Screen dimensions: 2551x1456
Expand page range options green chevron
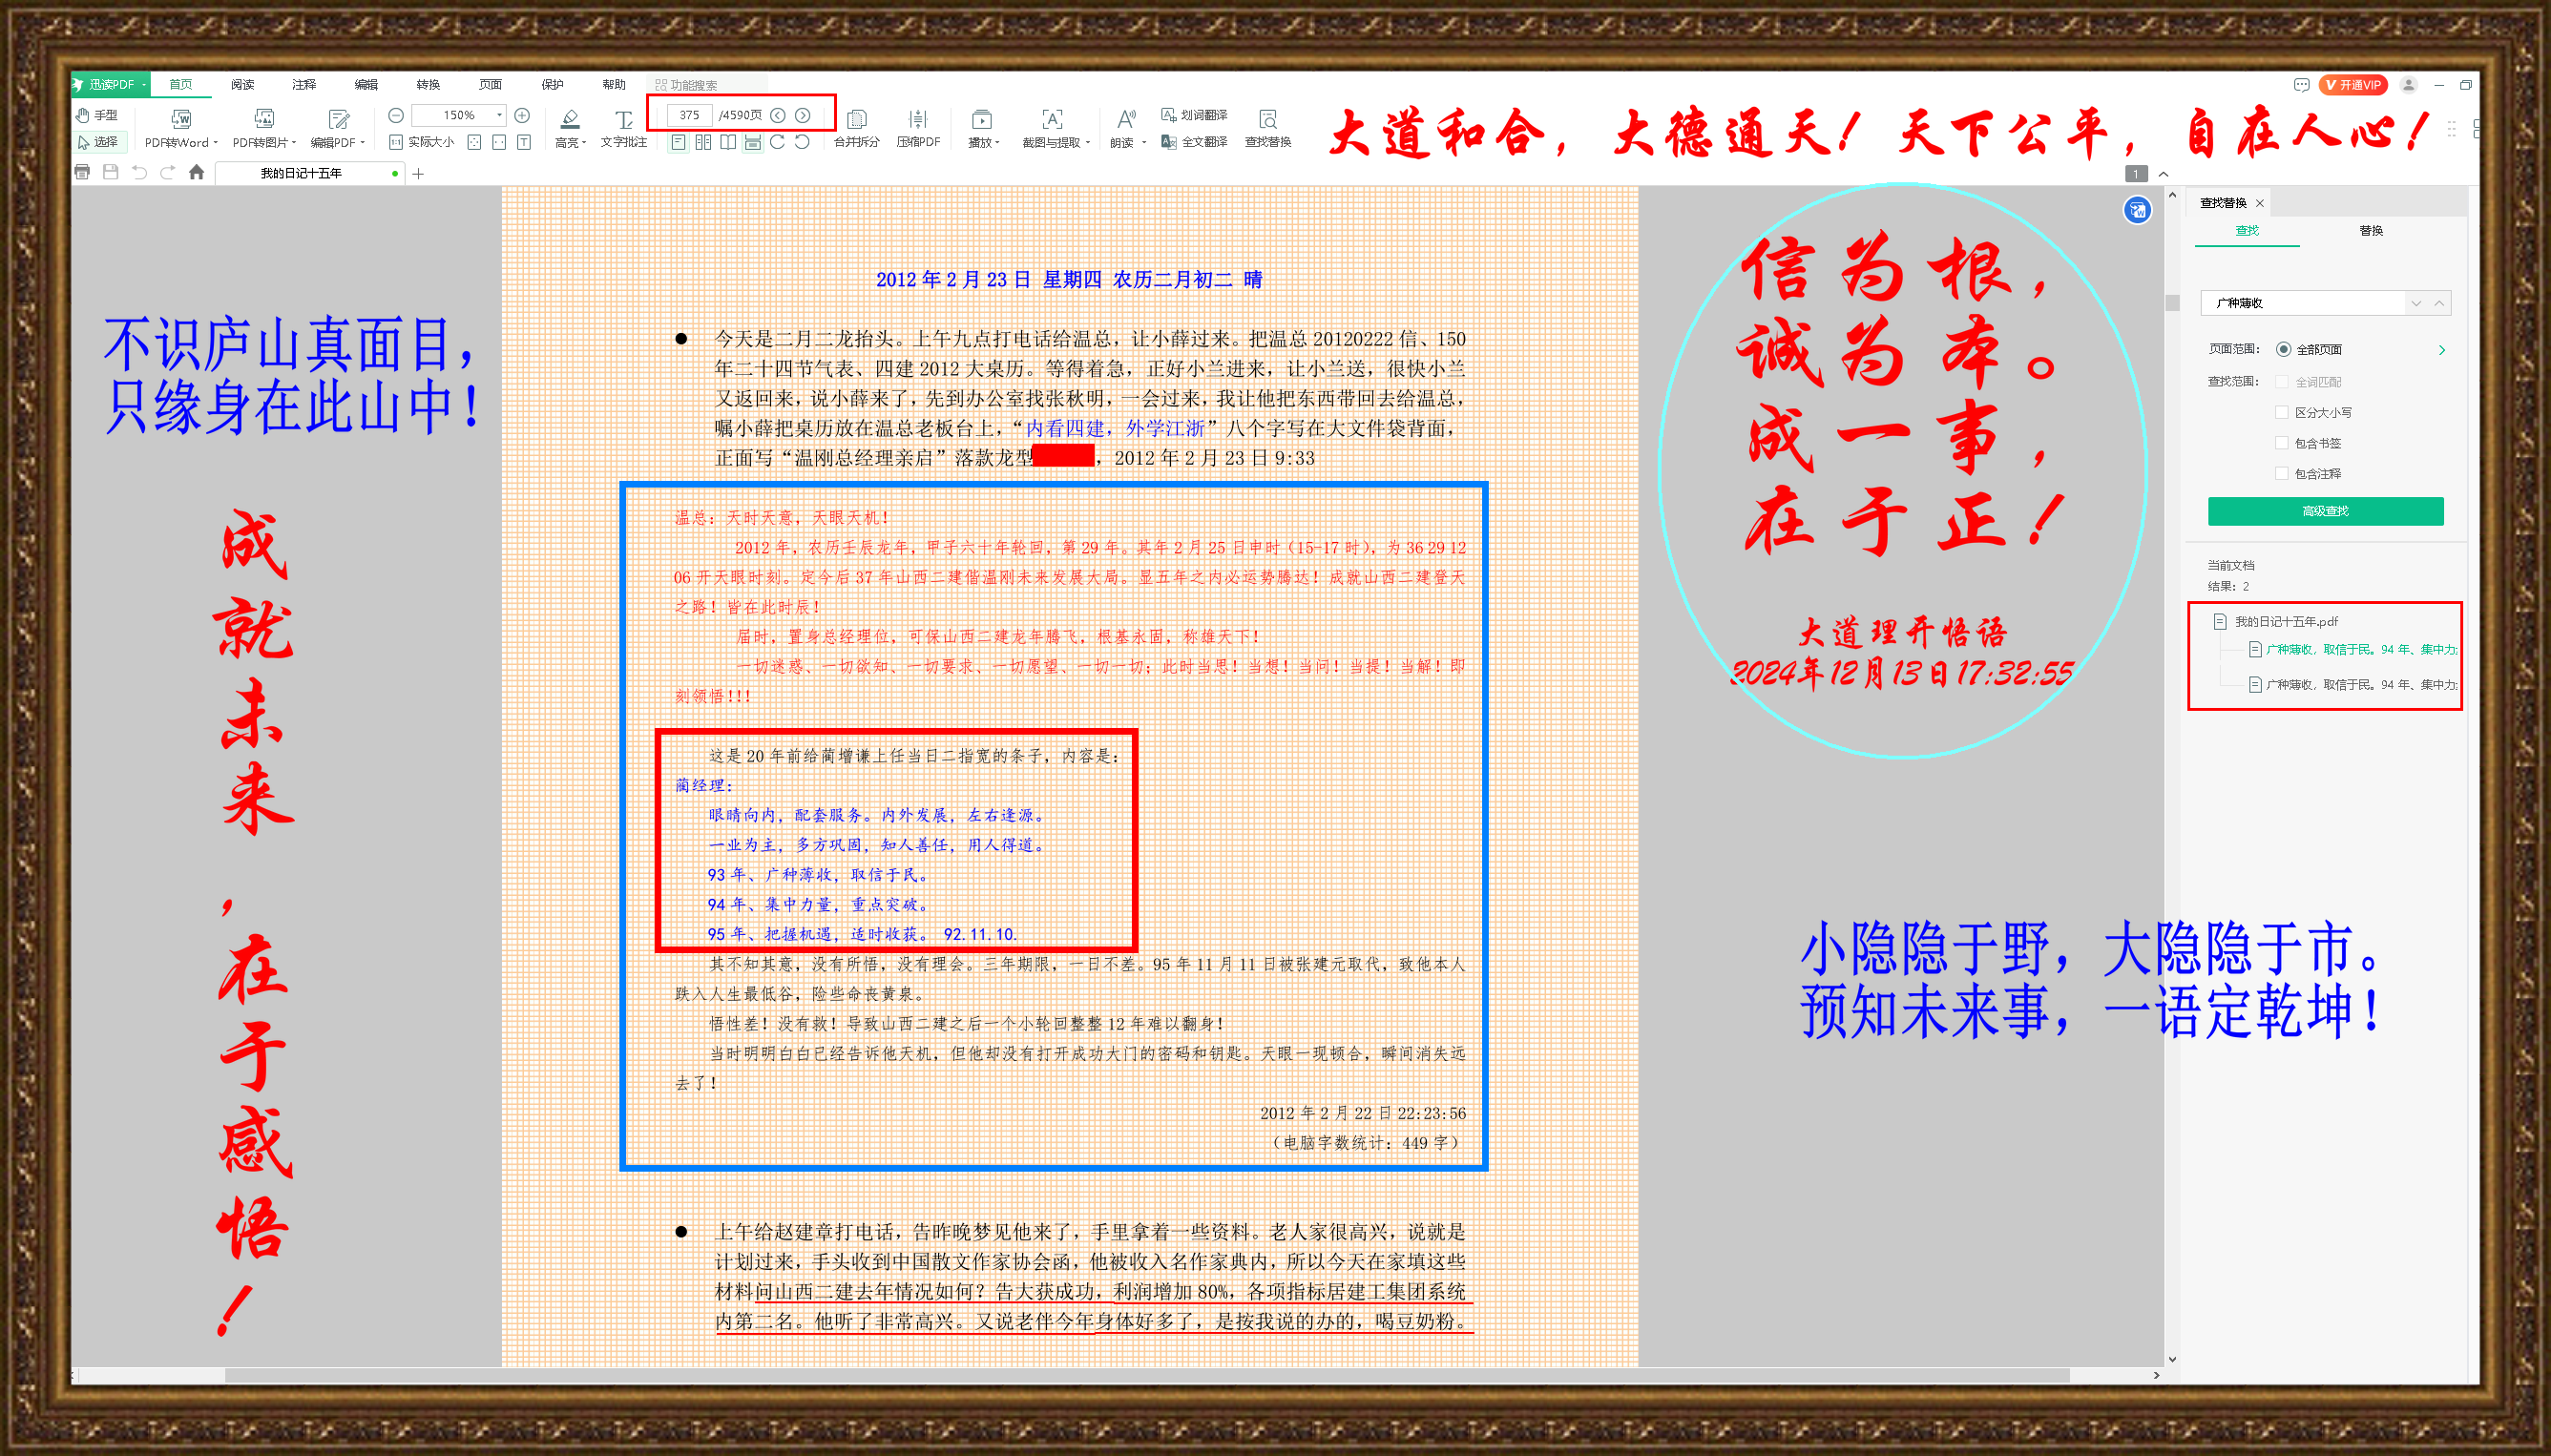pos(2441,349)
